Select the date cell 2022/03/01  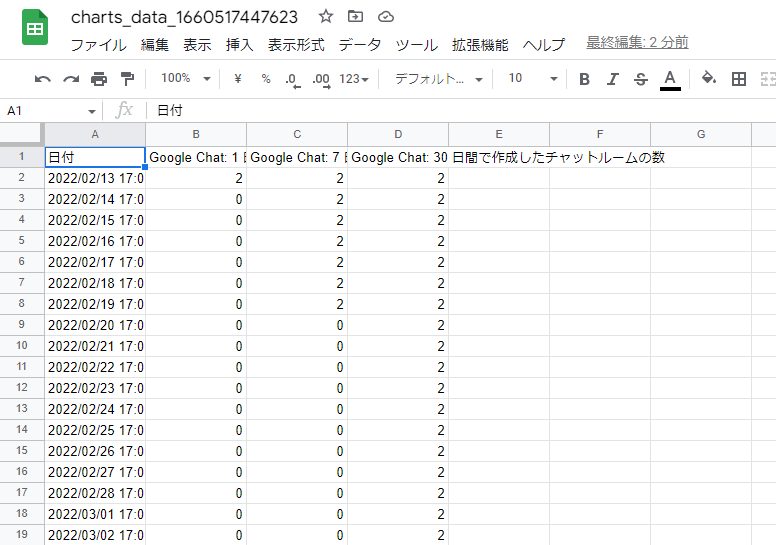[95, 514]
